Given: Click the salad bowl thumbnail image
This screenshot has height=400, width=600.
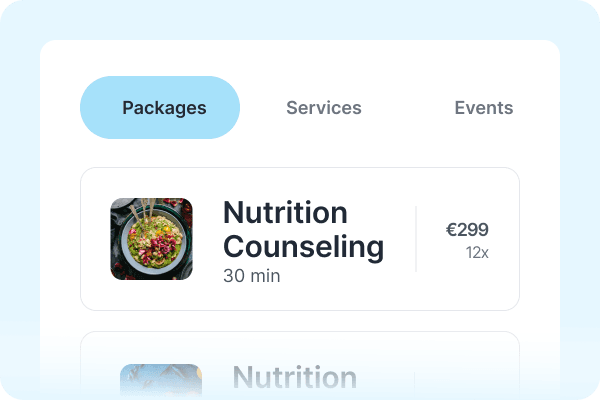Looking at the screenshot, I should (x=151, y=239).
